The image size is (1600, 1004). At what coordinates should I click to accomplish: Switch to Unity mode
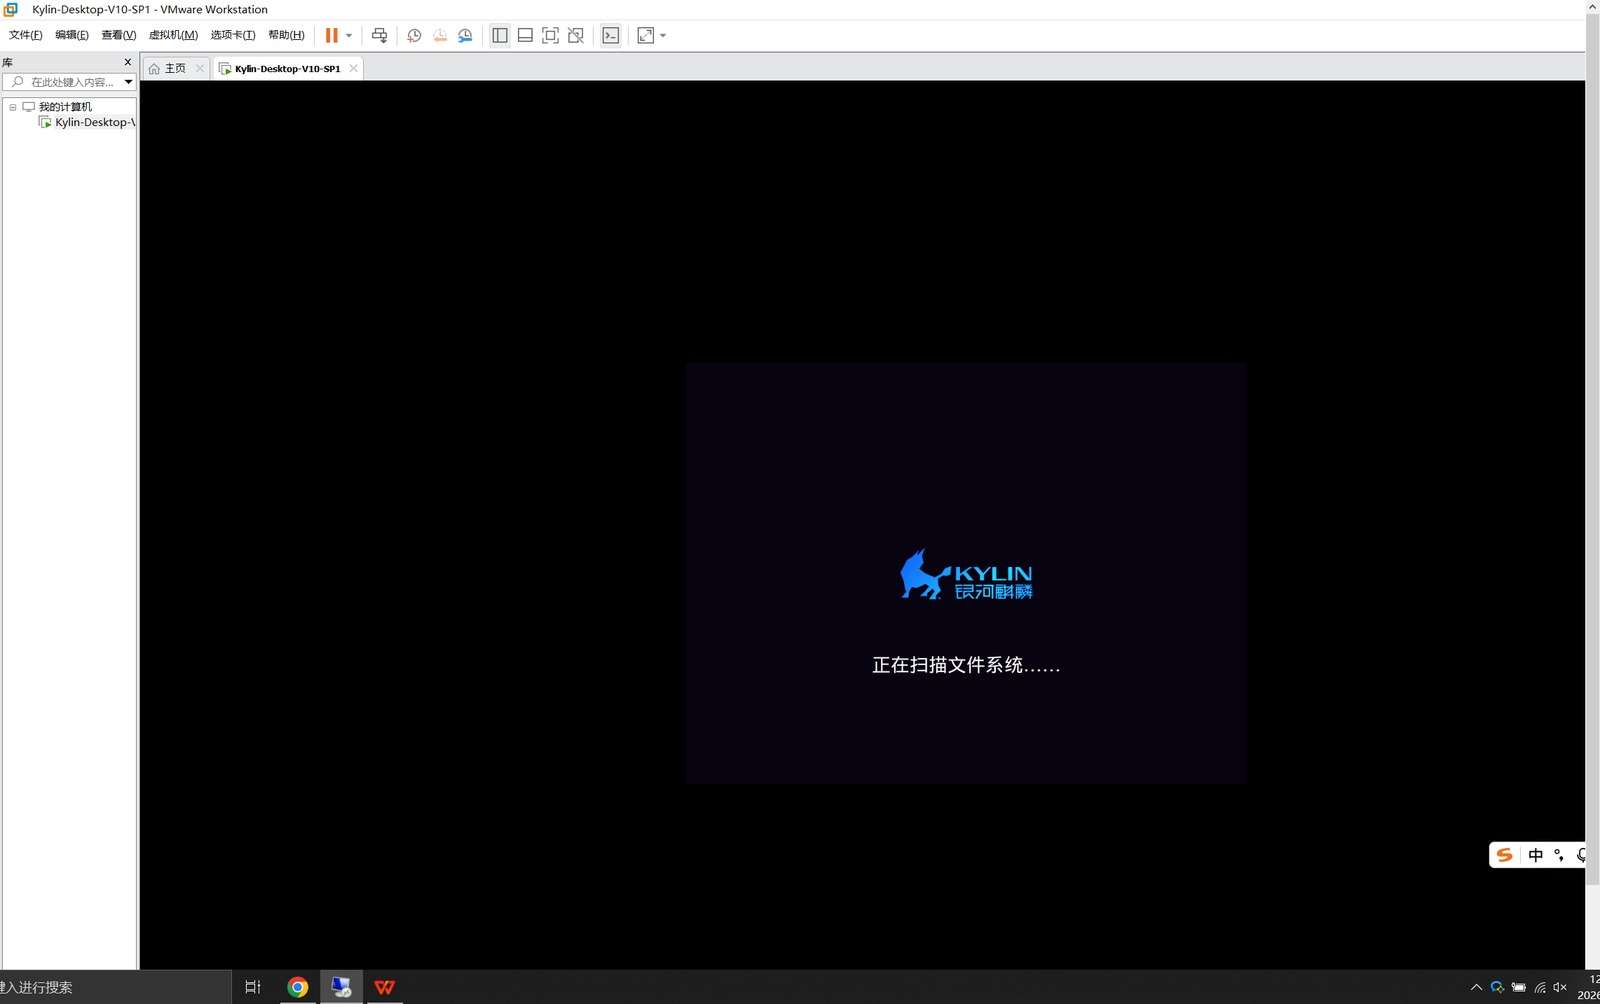[x=576, y=35]
